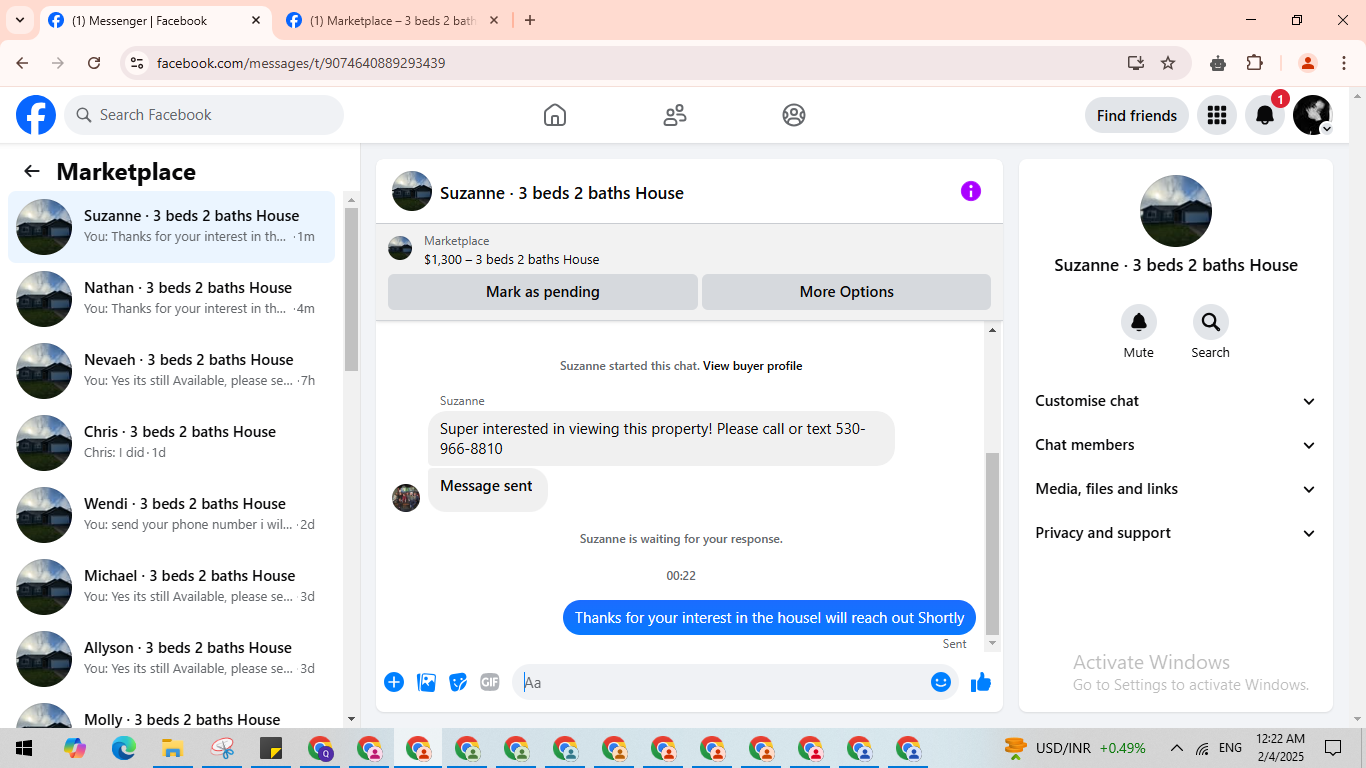Attach a file with the photo icon

pos(427,682)
